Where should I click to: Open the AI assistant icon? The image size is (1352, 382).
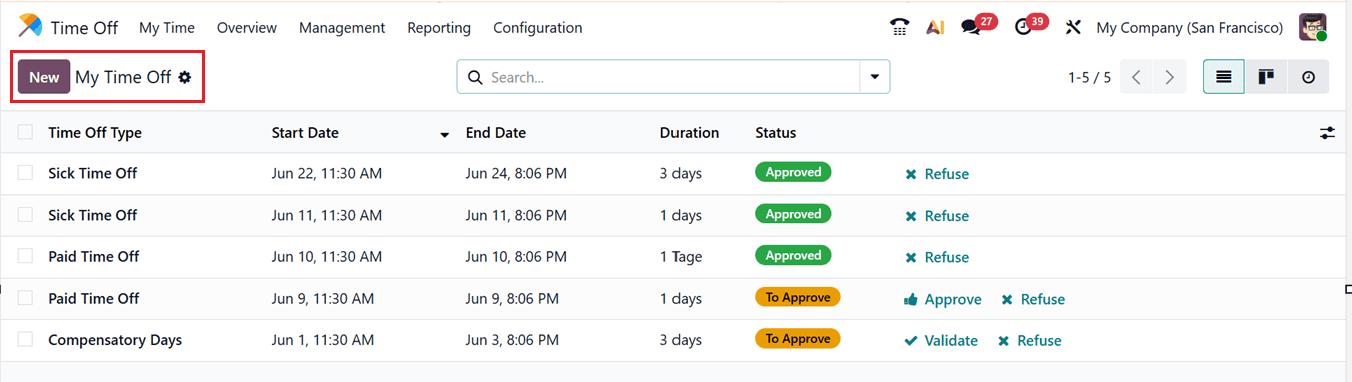935,28
